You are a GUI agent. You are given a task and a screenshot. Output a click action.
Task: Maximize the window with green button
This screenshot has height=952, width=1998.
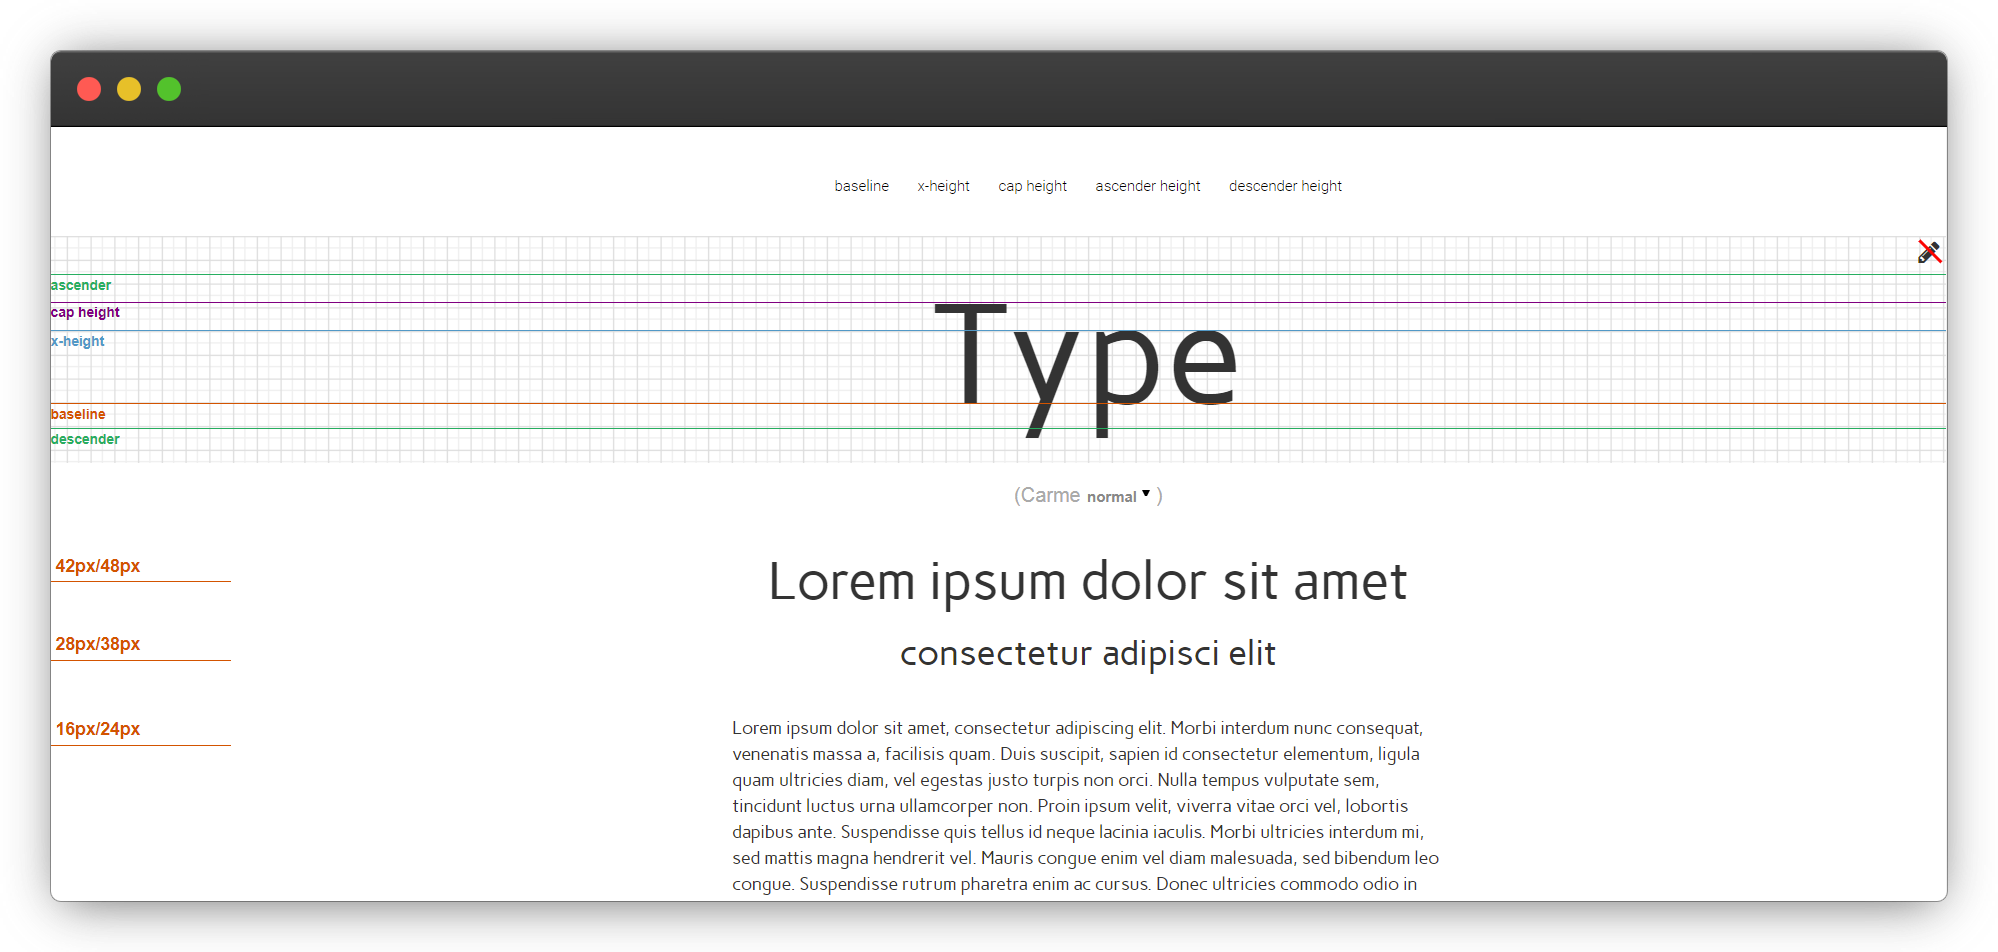coord(169,89)
